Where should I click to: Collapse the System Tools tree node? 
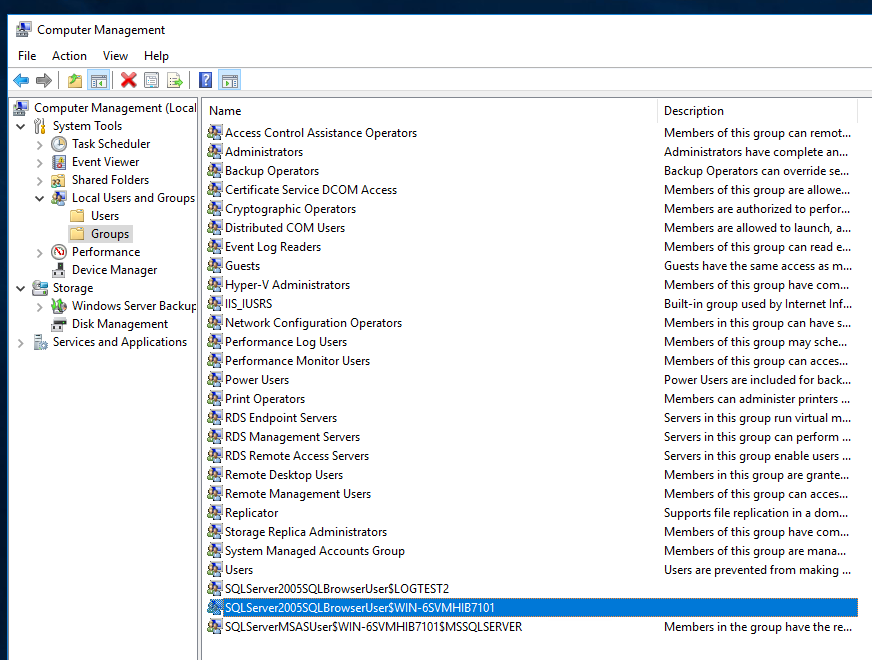21,126
